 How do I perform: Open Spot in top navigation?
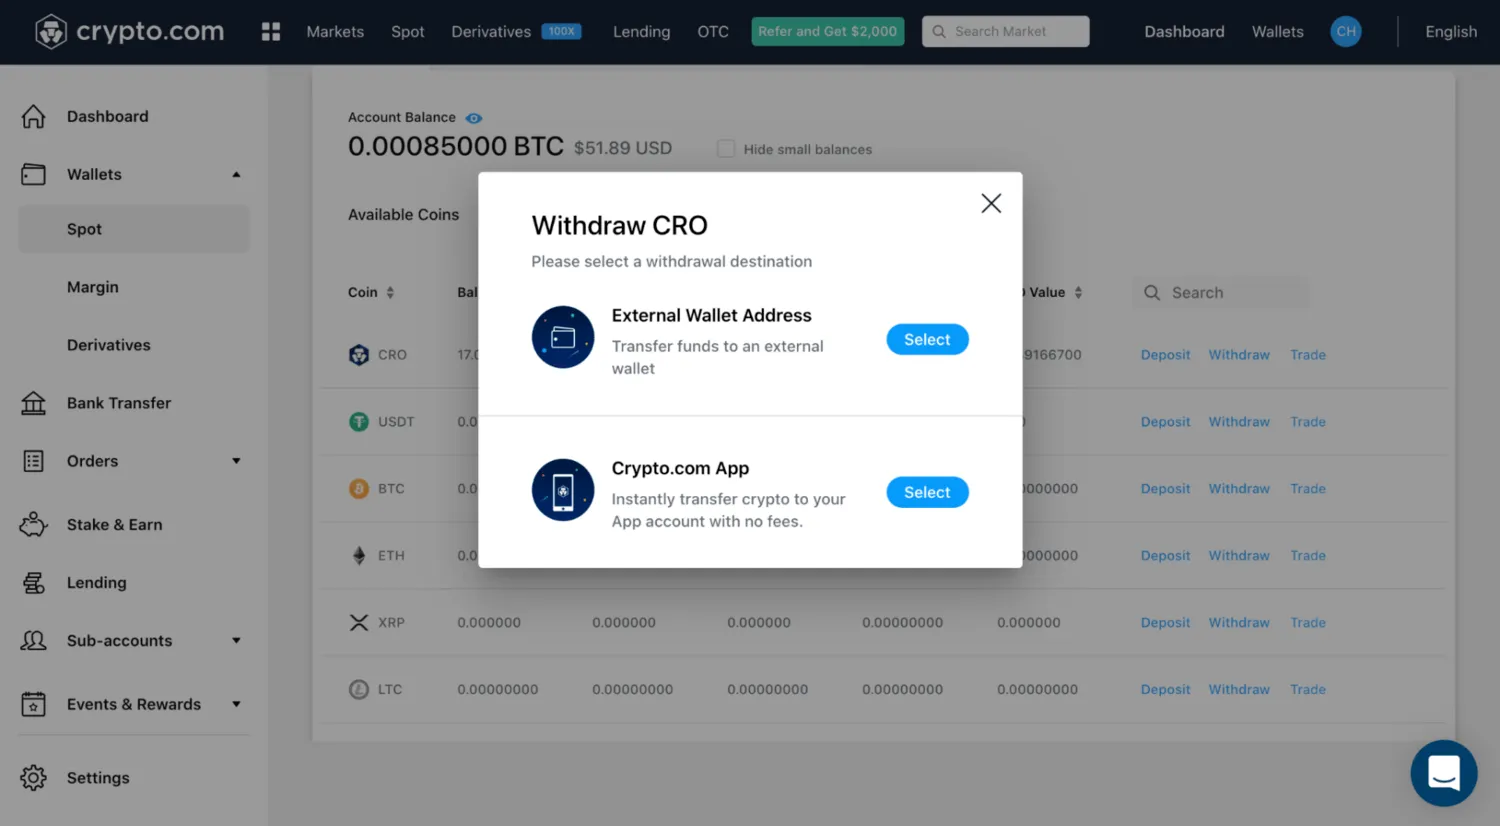408,32
